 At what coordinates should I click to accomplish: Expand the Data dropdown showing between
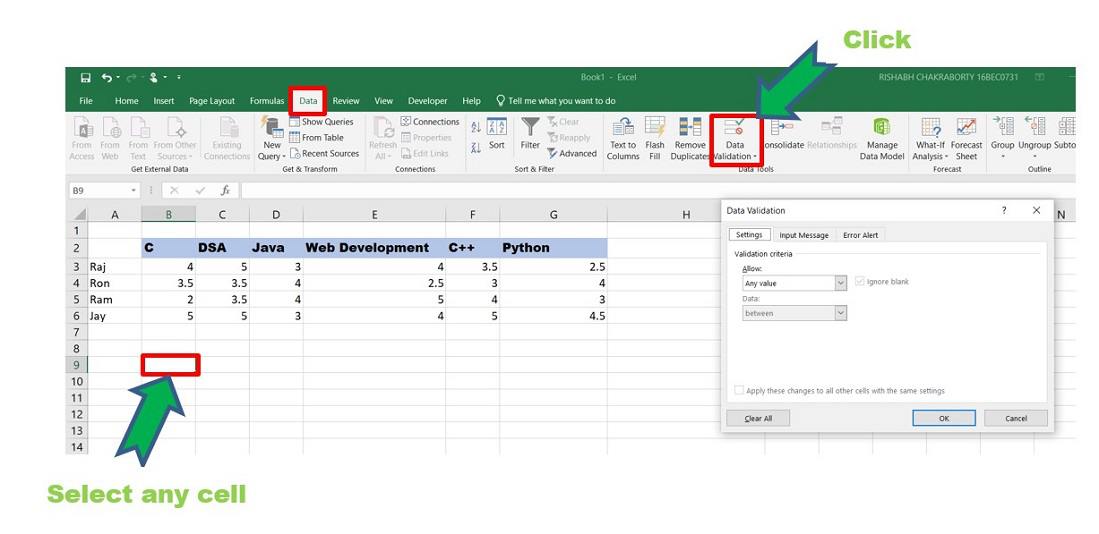[794, 313]
